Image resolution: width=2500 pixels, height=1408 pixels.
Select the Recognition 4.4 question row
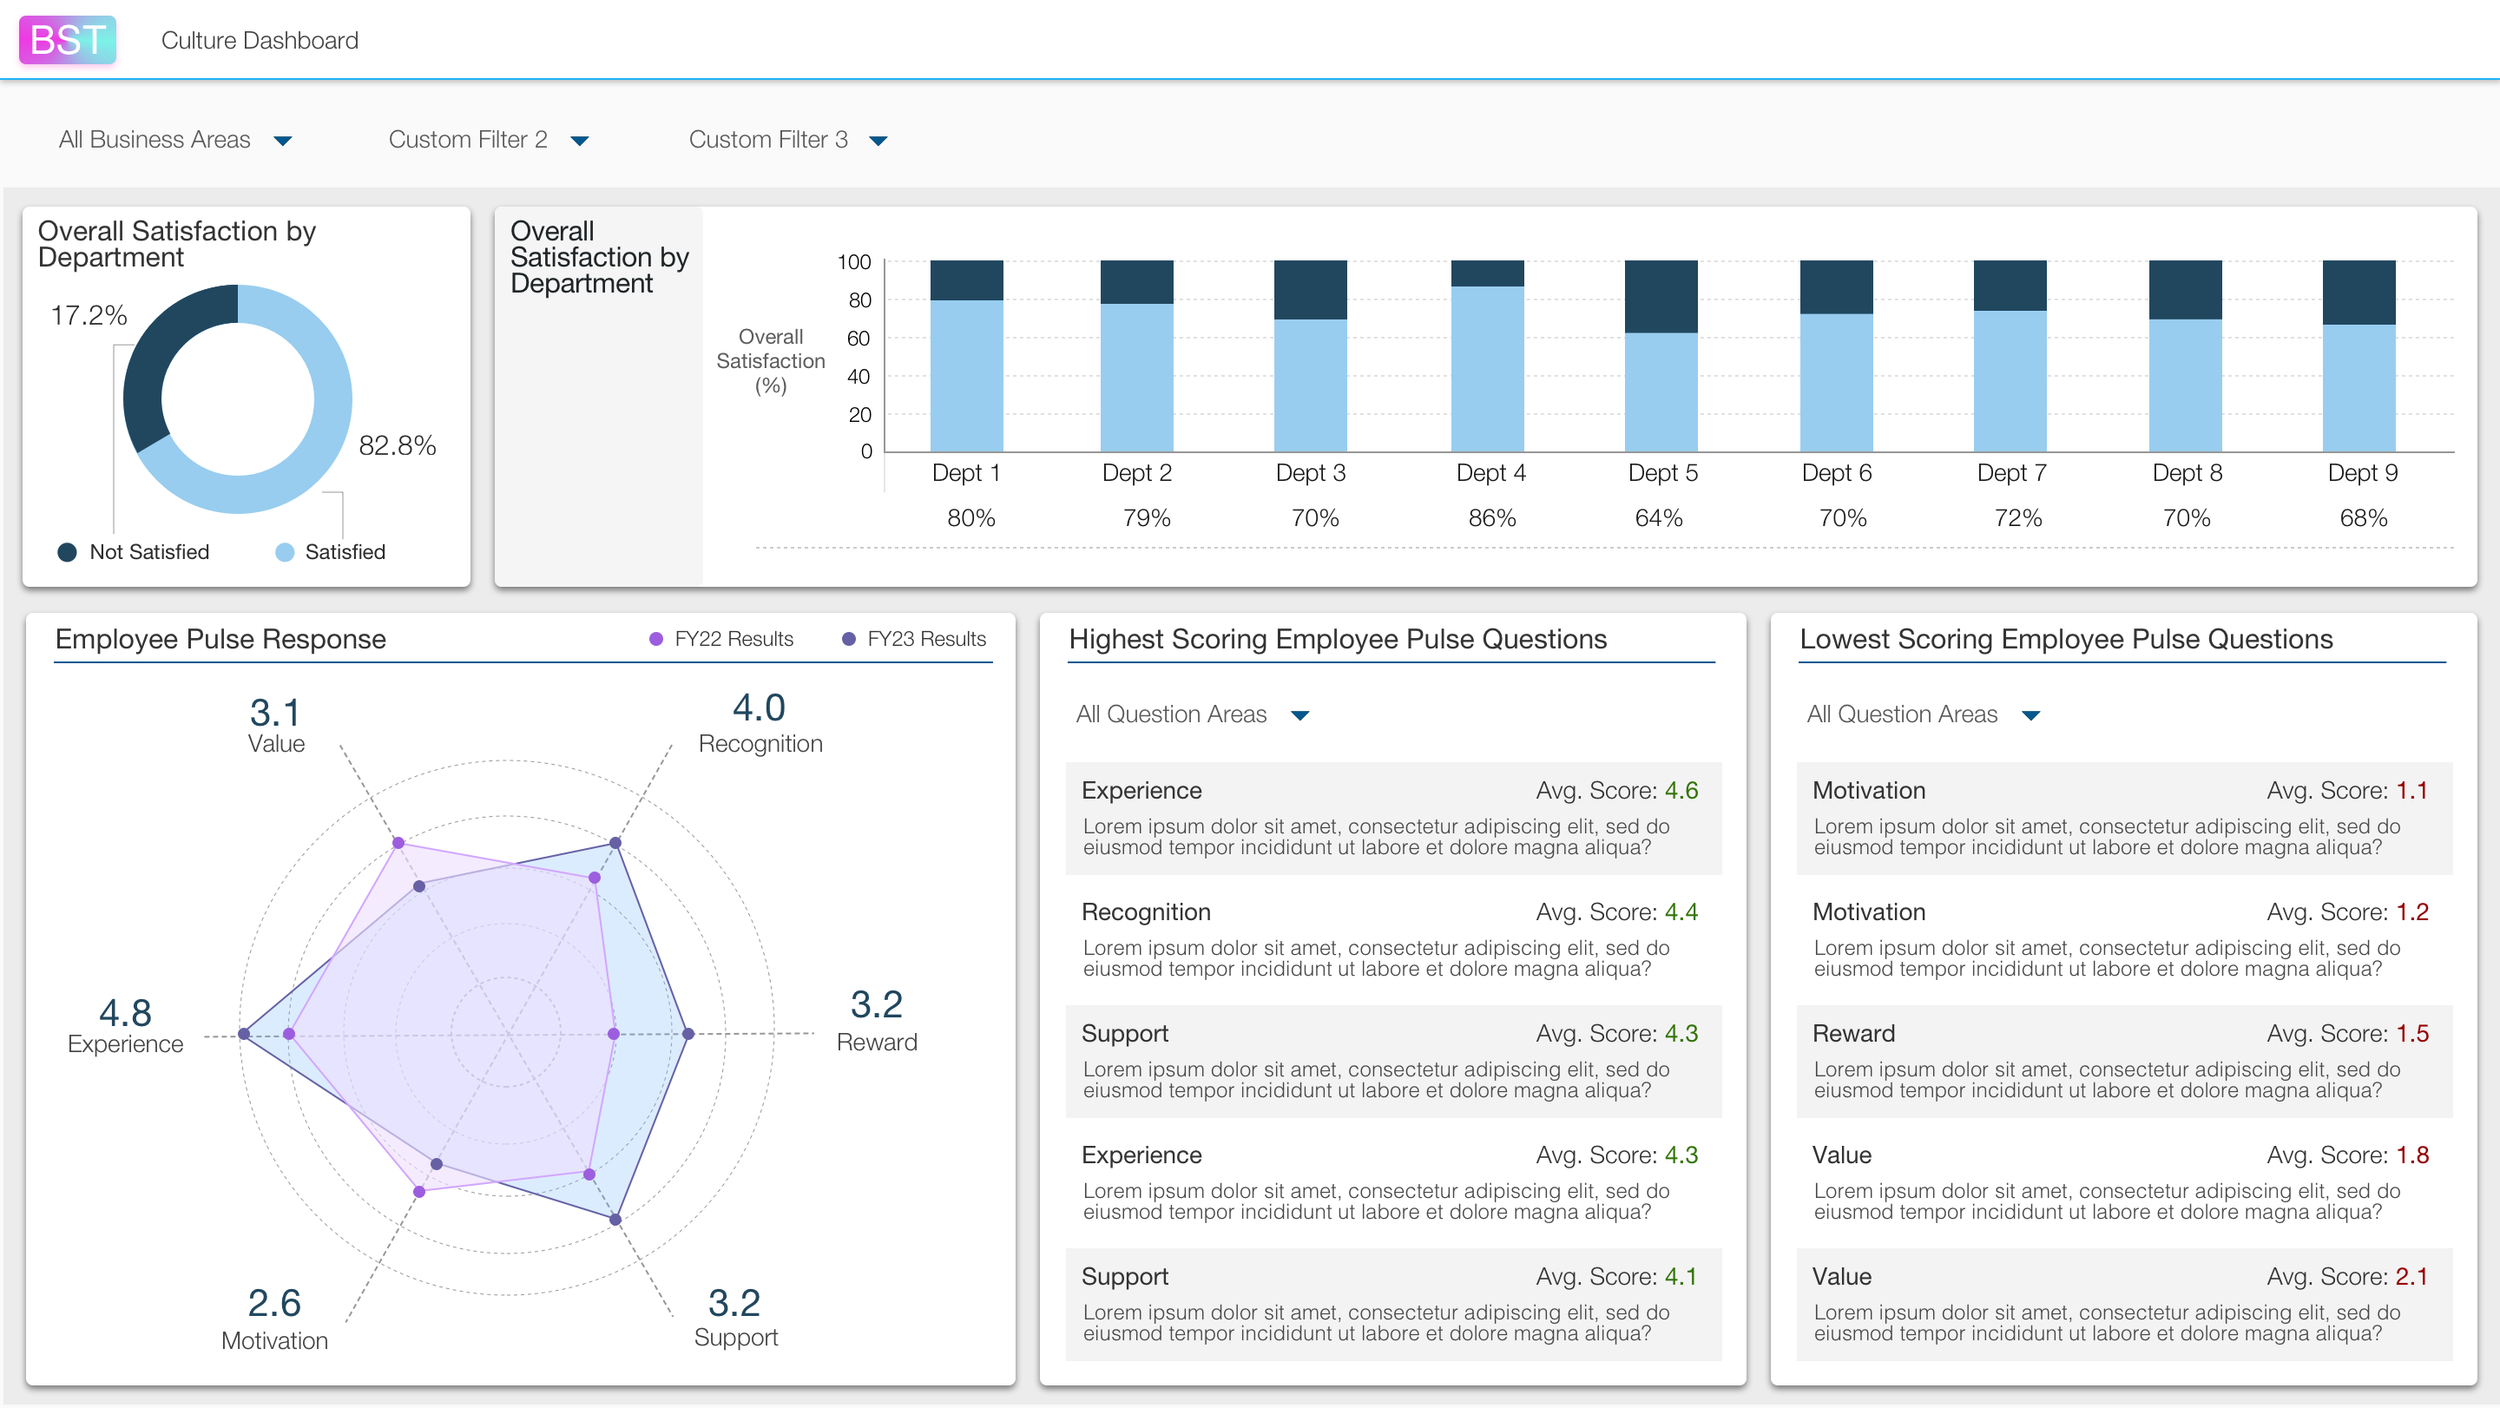1393,940
